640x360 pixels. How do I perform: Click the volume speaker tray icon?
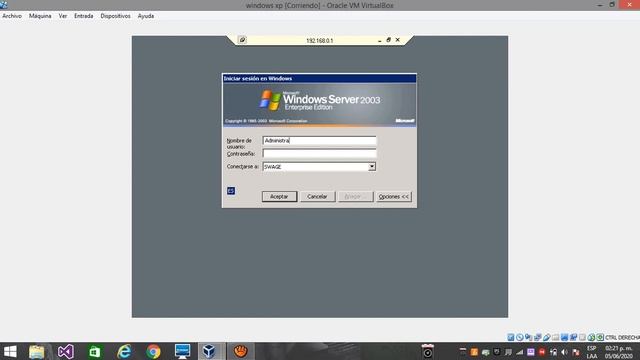point(564,352)
